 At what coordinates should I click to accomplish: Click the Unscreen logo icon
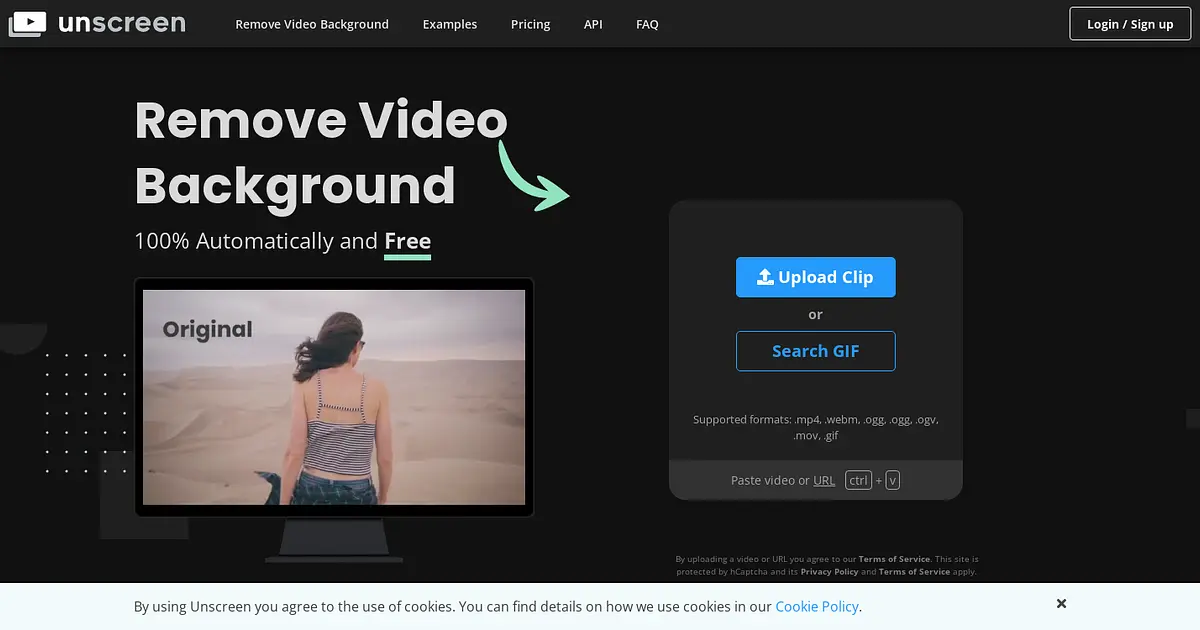(x=27, y=23)
